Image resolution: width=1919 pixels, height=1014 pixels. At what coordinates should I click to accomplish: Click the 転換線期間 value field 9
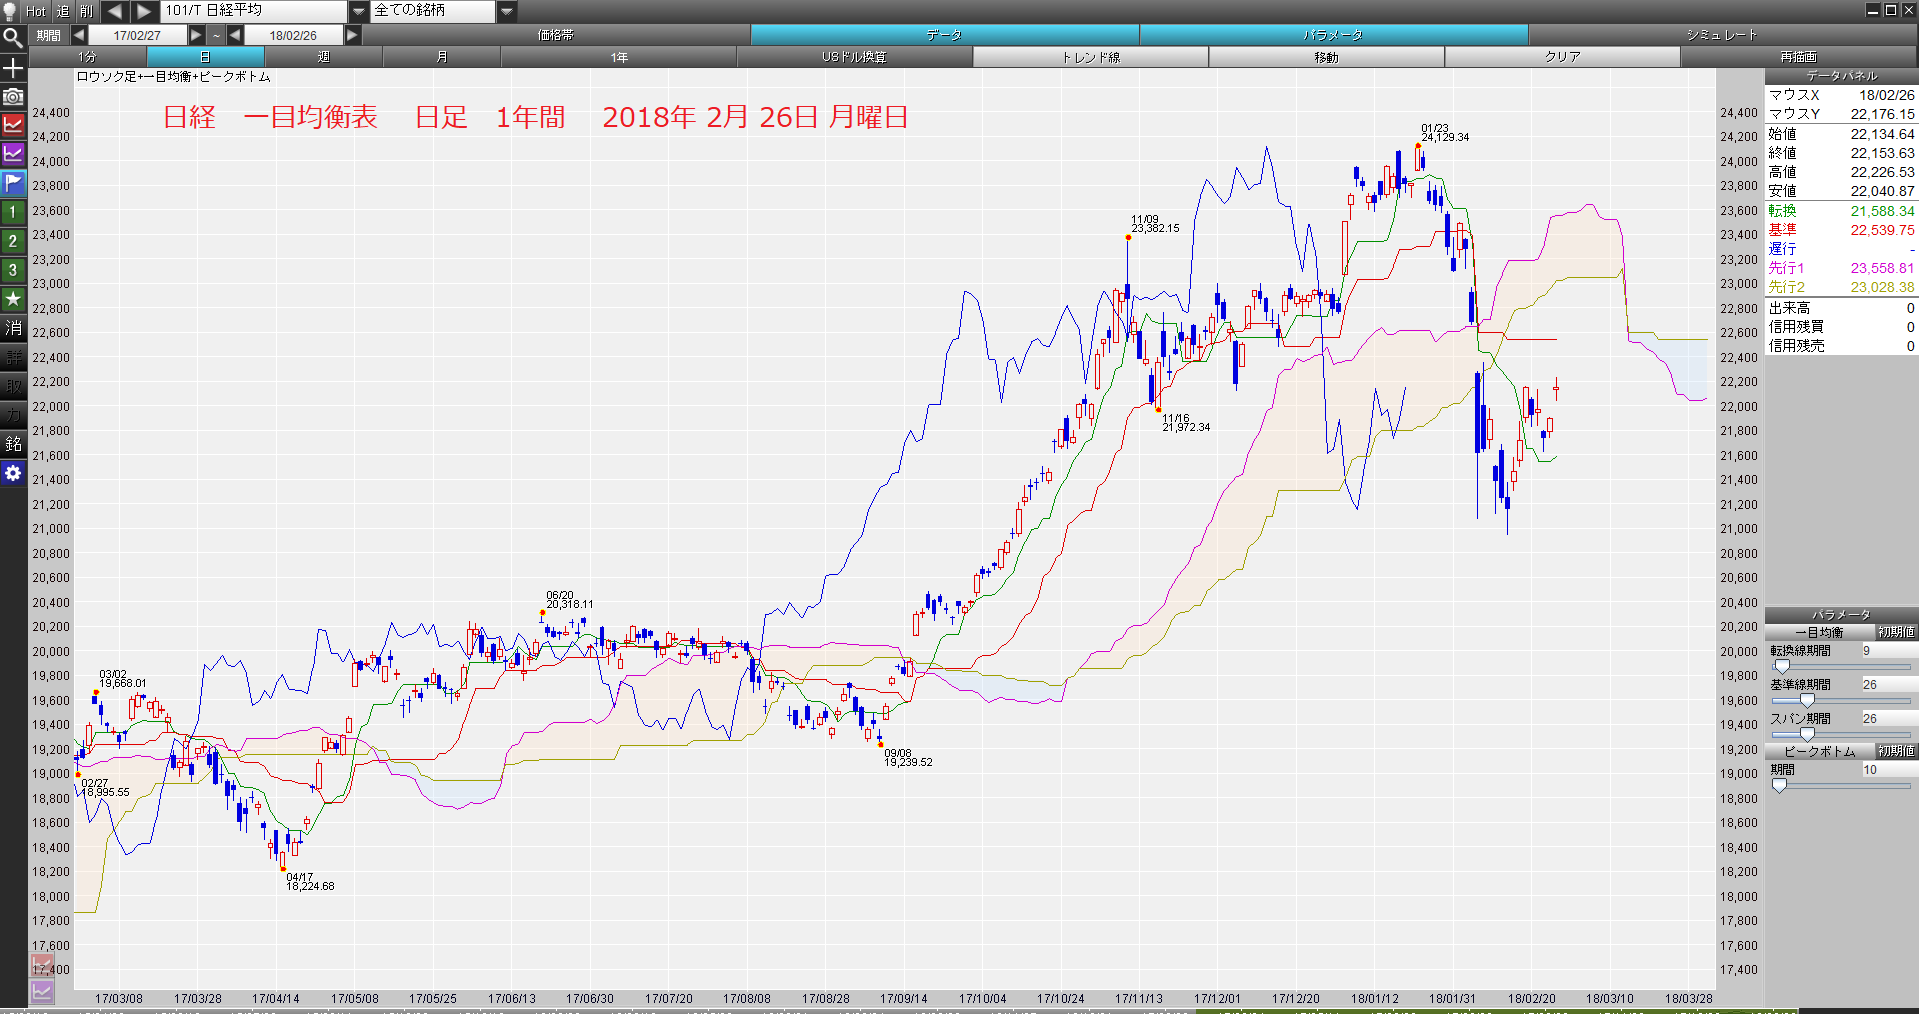pos(1888,651)
